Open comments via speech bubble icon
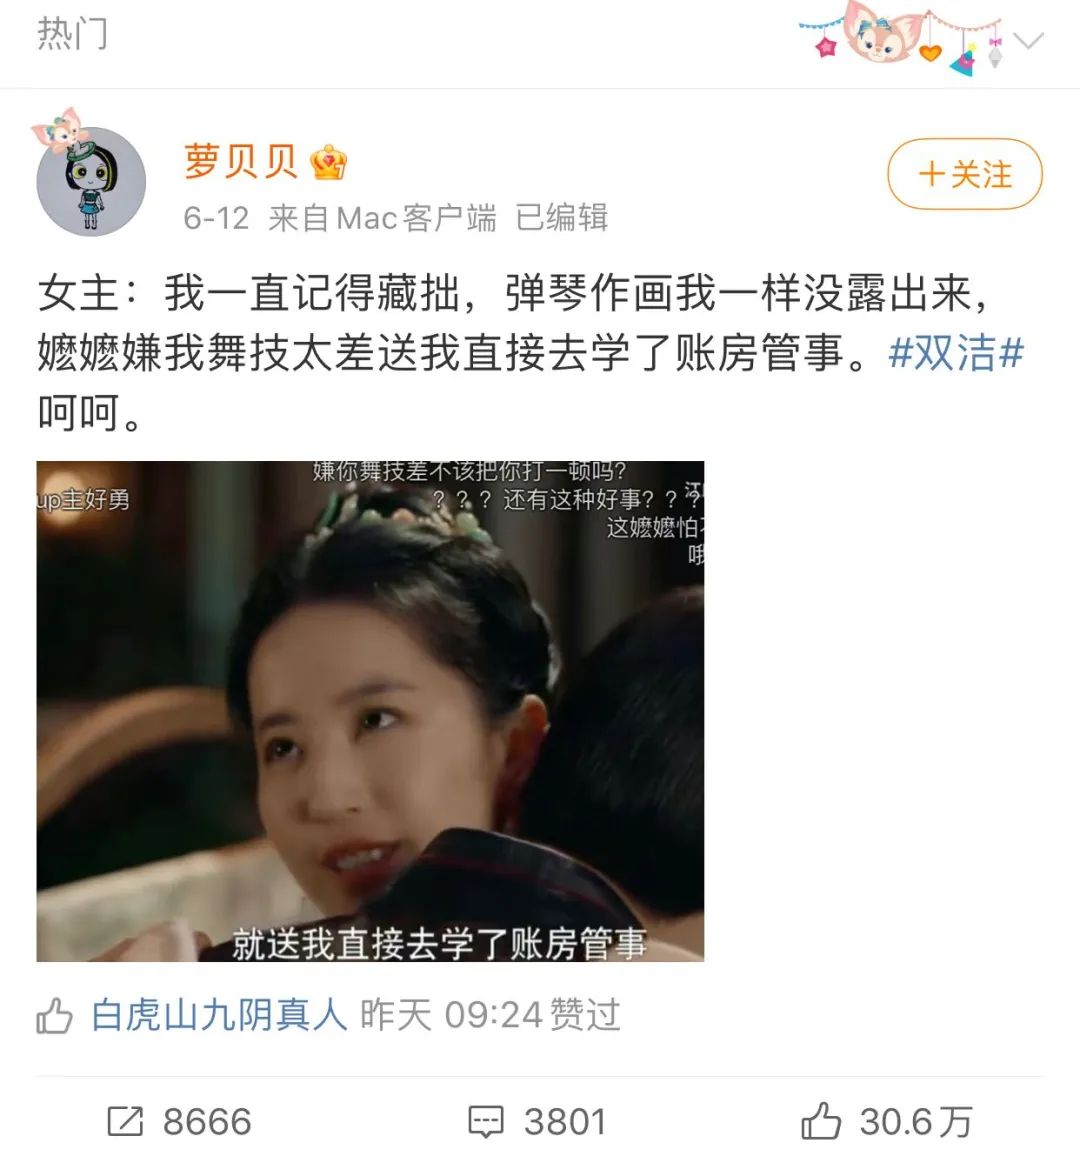The width and height of the screenshot is (1080, 1163). pos(486,1121)
